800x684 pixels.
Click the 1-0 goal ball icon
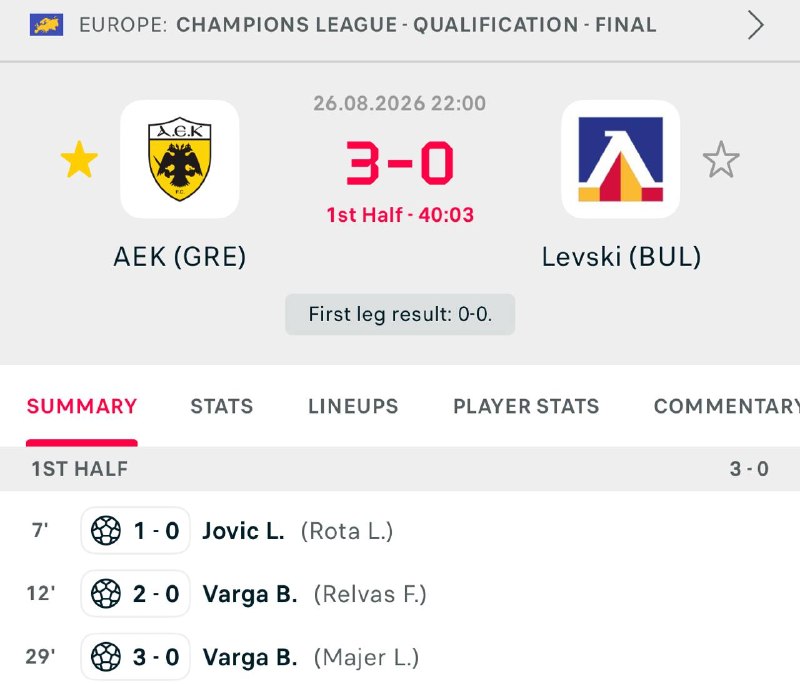(x=106, y=530)
